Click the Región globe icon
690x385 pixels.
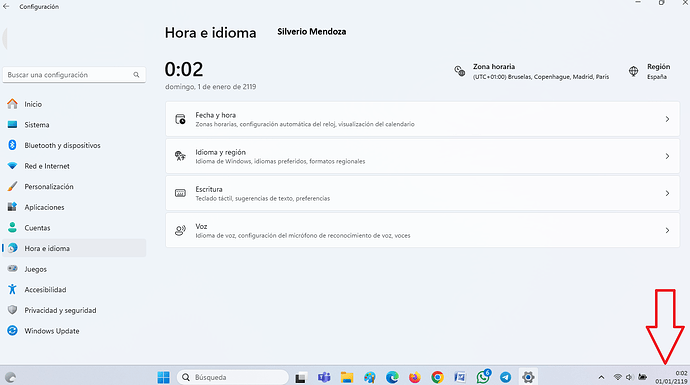(633, 71)
